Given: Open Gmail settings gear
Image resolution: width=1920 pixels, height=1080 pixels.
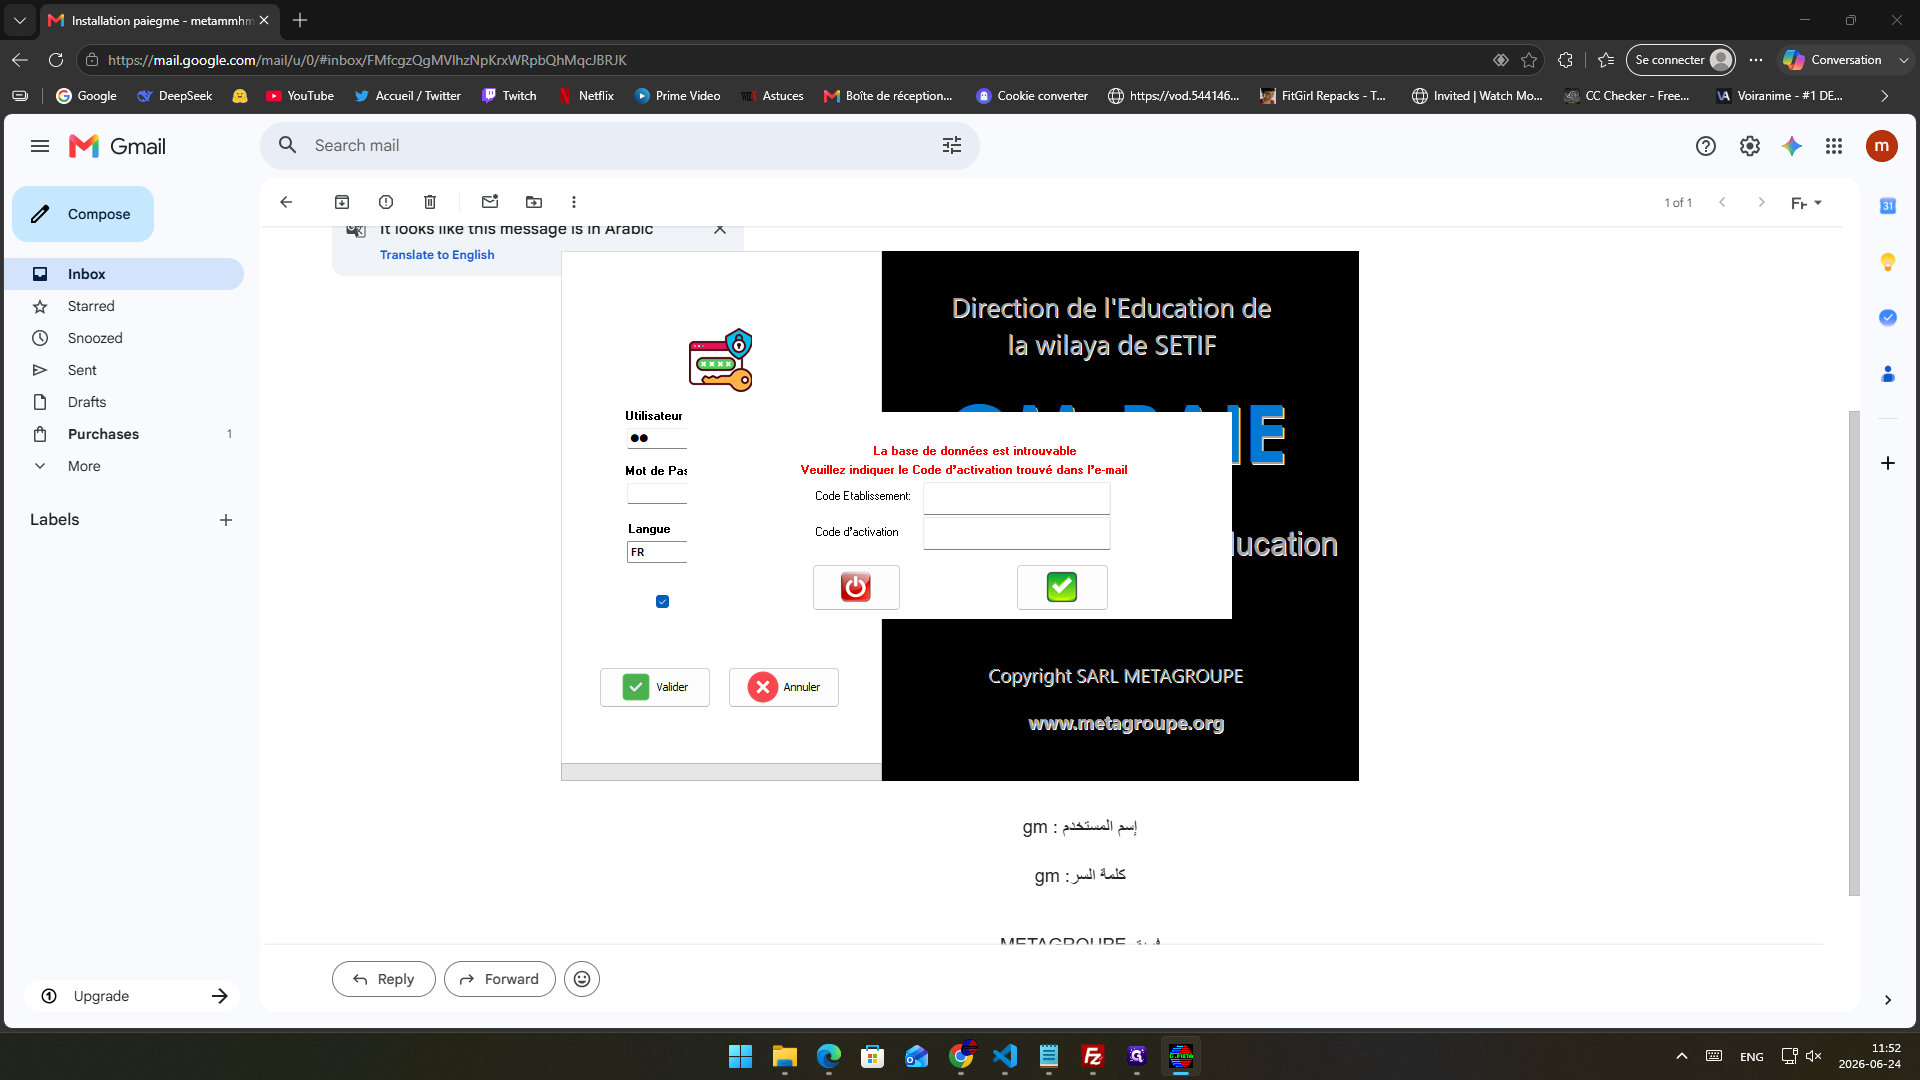Looking at the screenshot, I should (x=1750, y=146).
